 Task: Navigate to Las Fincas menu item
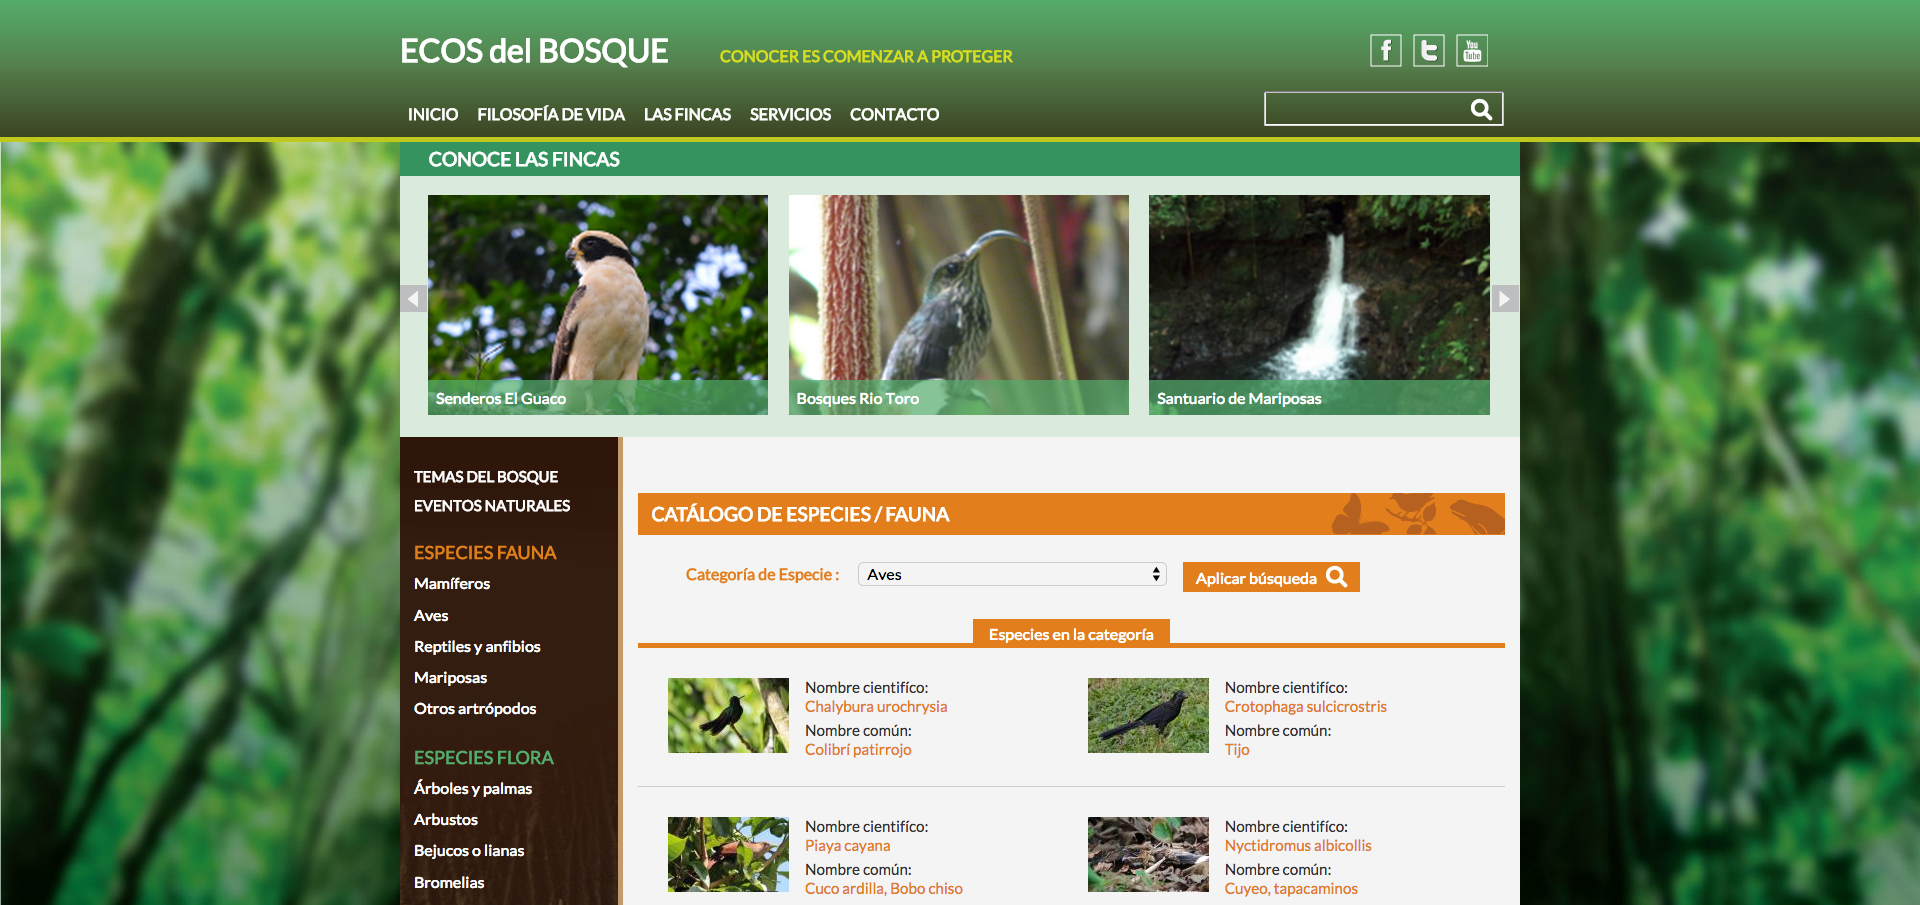coord(687,115)
